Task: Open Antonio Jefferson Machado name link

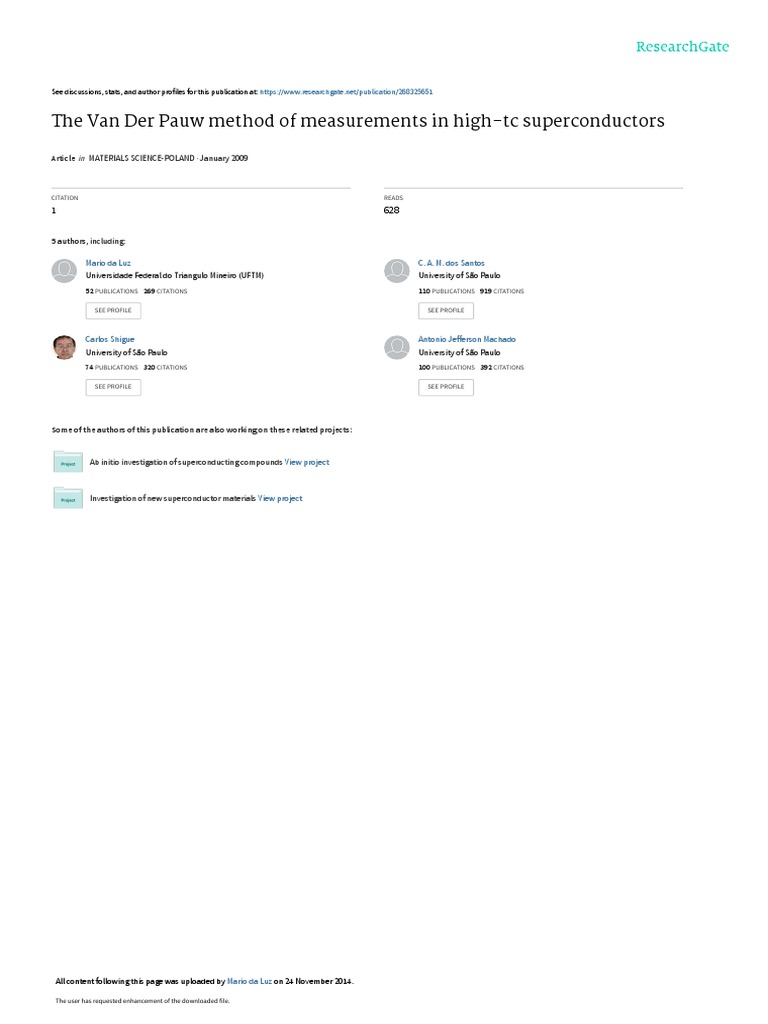Action: click(467, 340)
